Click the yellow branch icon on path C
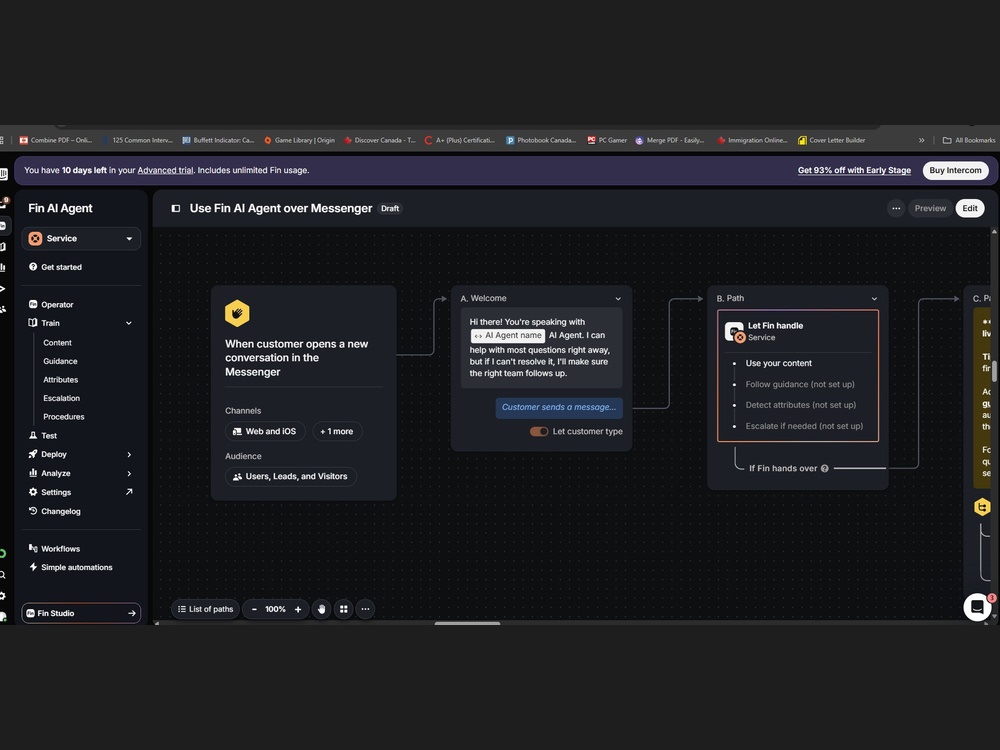 coord(982,507)
